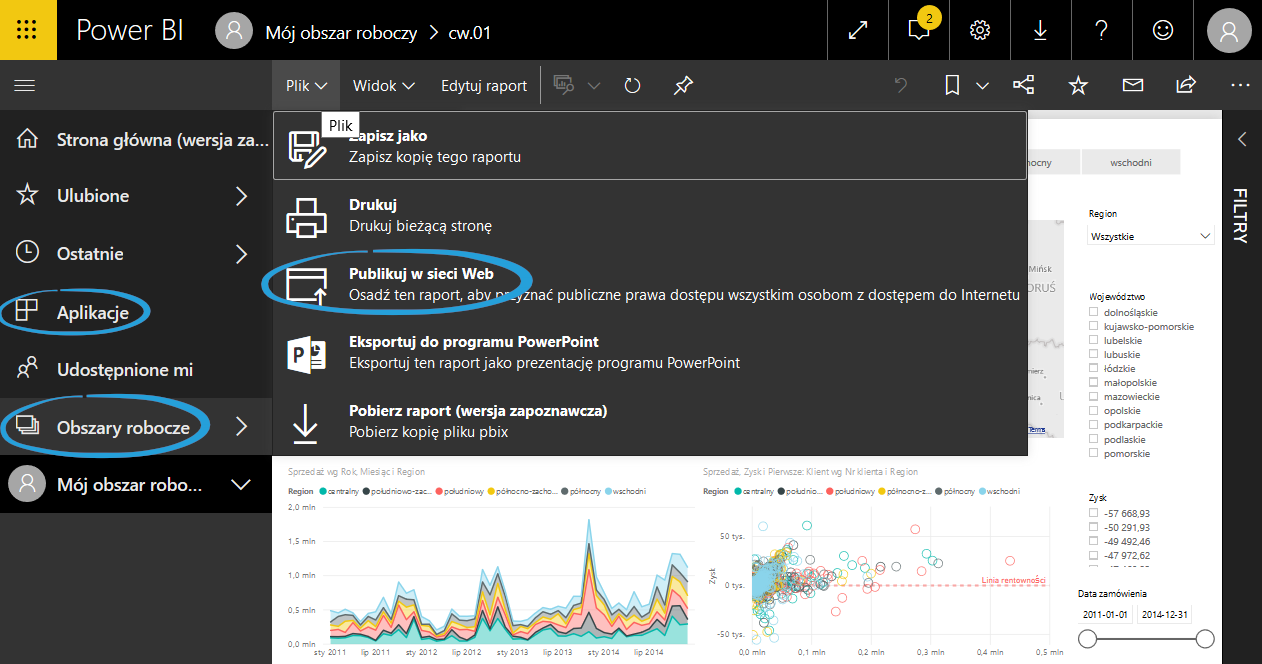Enter full screen mode with arrows icon

857,30
